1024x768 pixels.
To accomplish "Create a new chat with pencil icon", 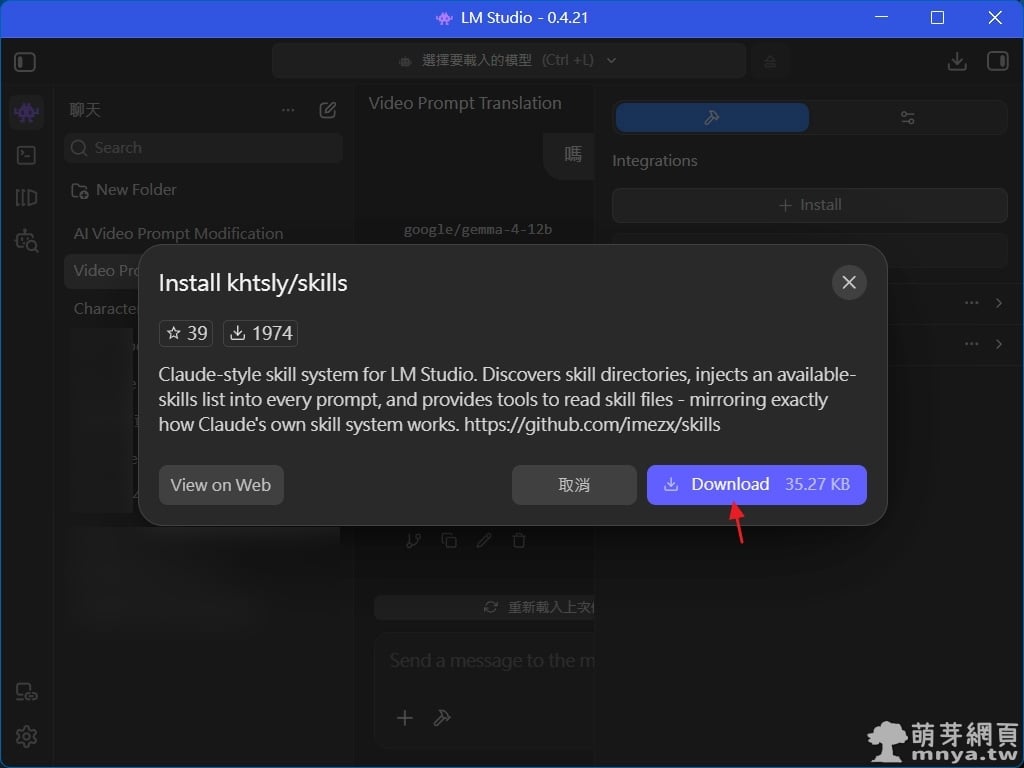I will tap(328, 110).
